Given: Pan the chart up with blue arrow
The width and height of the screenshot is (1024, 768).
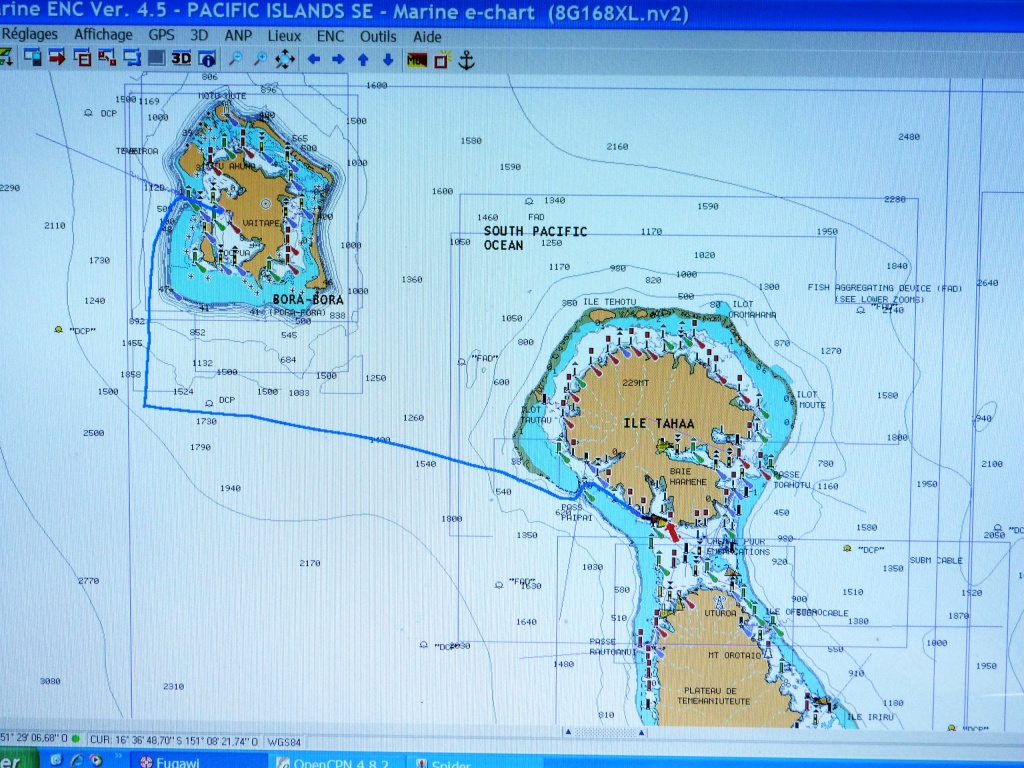Looking at the screenshot, I should [x=363, y=60].
